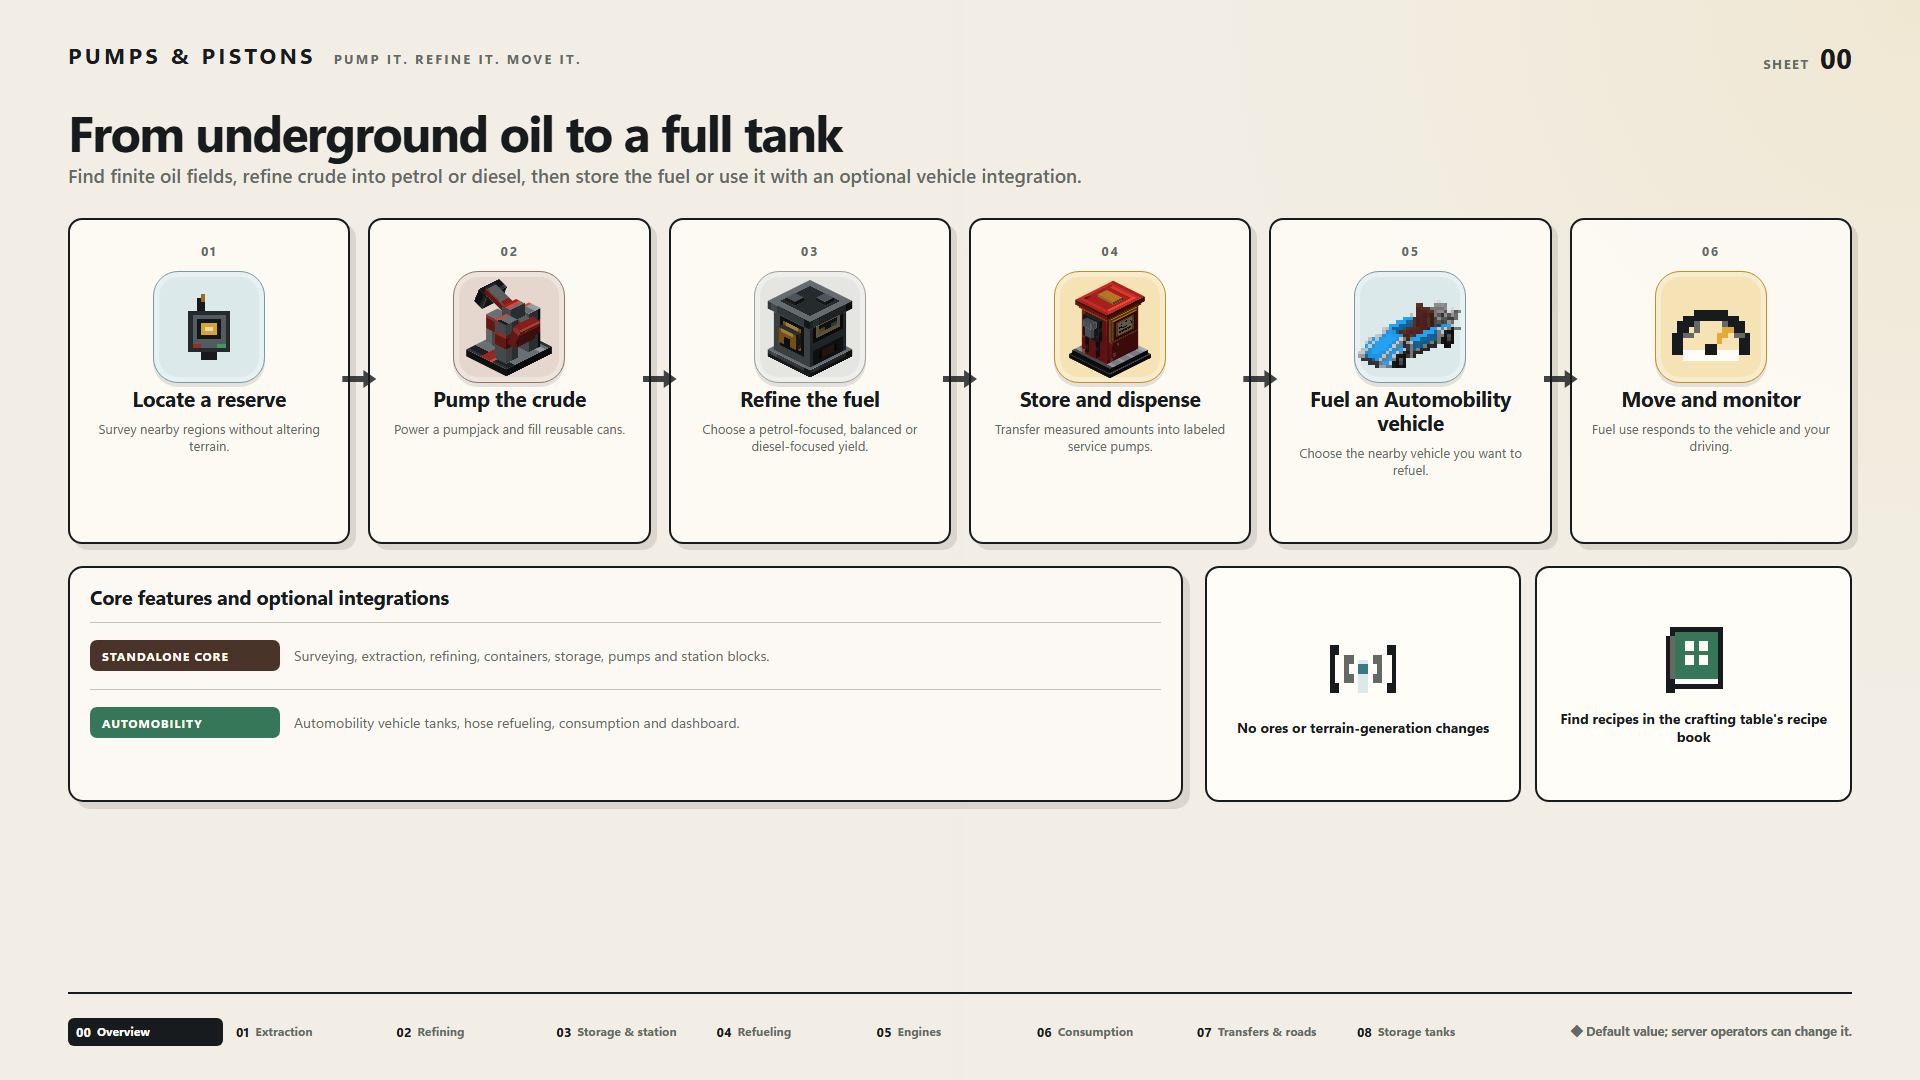Click the Move and monitor heading
The width and height of the screenshot is (1920, 1080).
pyautogui.click(x=1711, y=400)
